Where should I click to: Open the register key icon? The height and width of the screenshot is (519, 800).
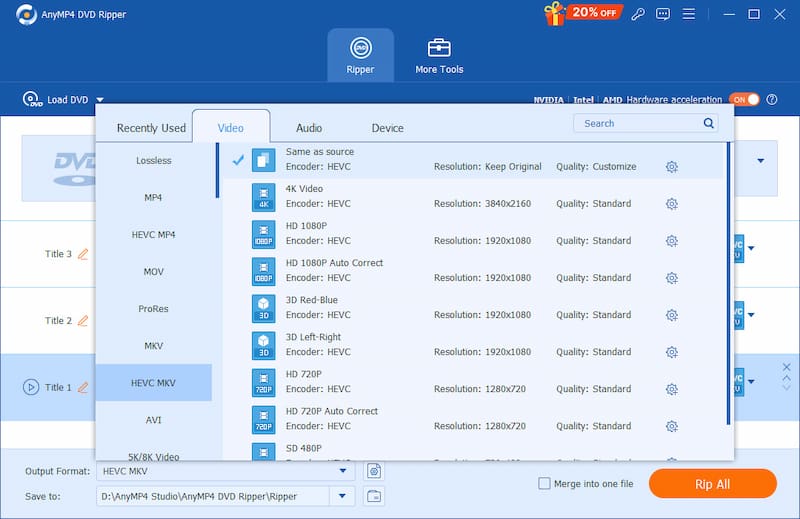click(638, 14)
